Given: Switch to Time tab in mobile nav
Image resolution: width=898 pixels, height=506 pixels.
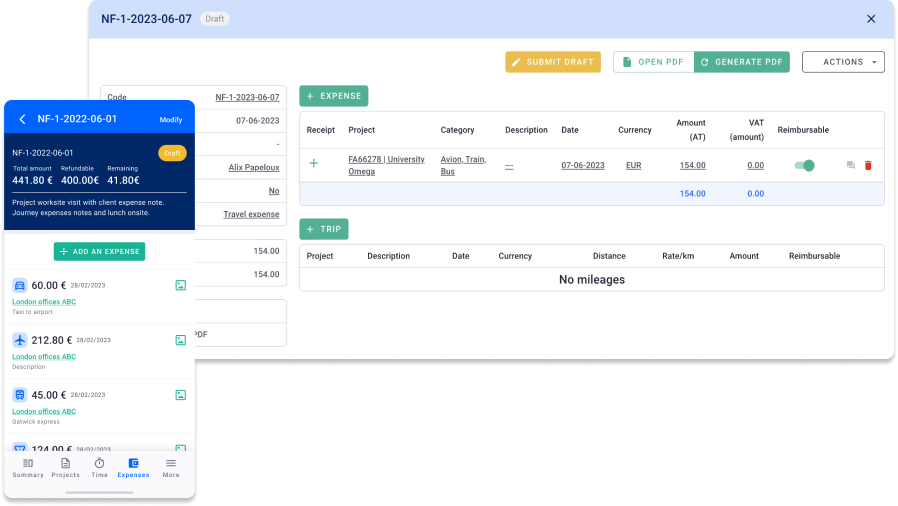Looking at the screenshot, I should [100, 468].
